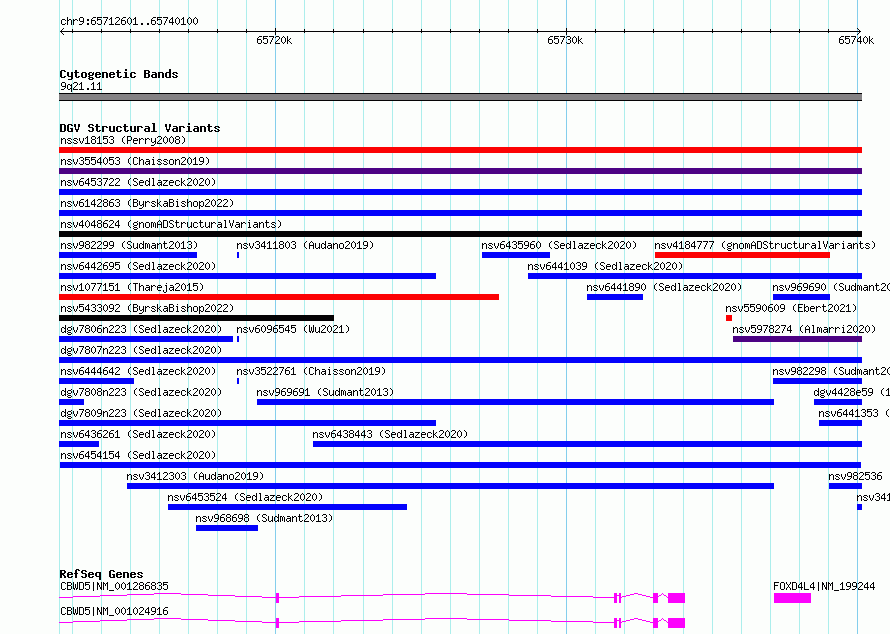Viewport: 890px width, 634px height.
Task: Select the black nsv4048624 variant bar
Action: [x=460, y=234]
